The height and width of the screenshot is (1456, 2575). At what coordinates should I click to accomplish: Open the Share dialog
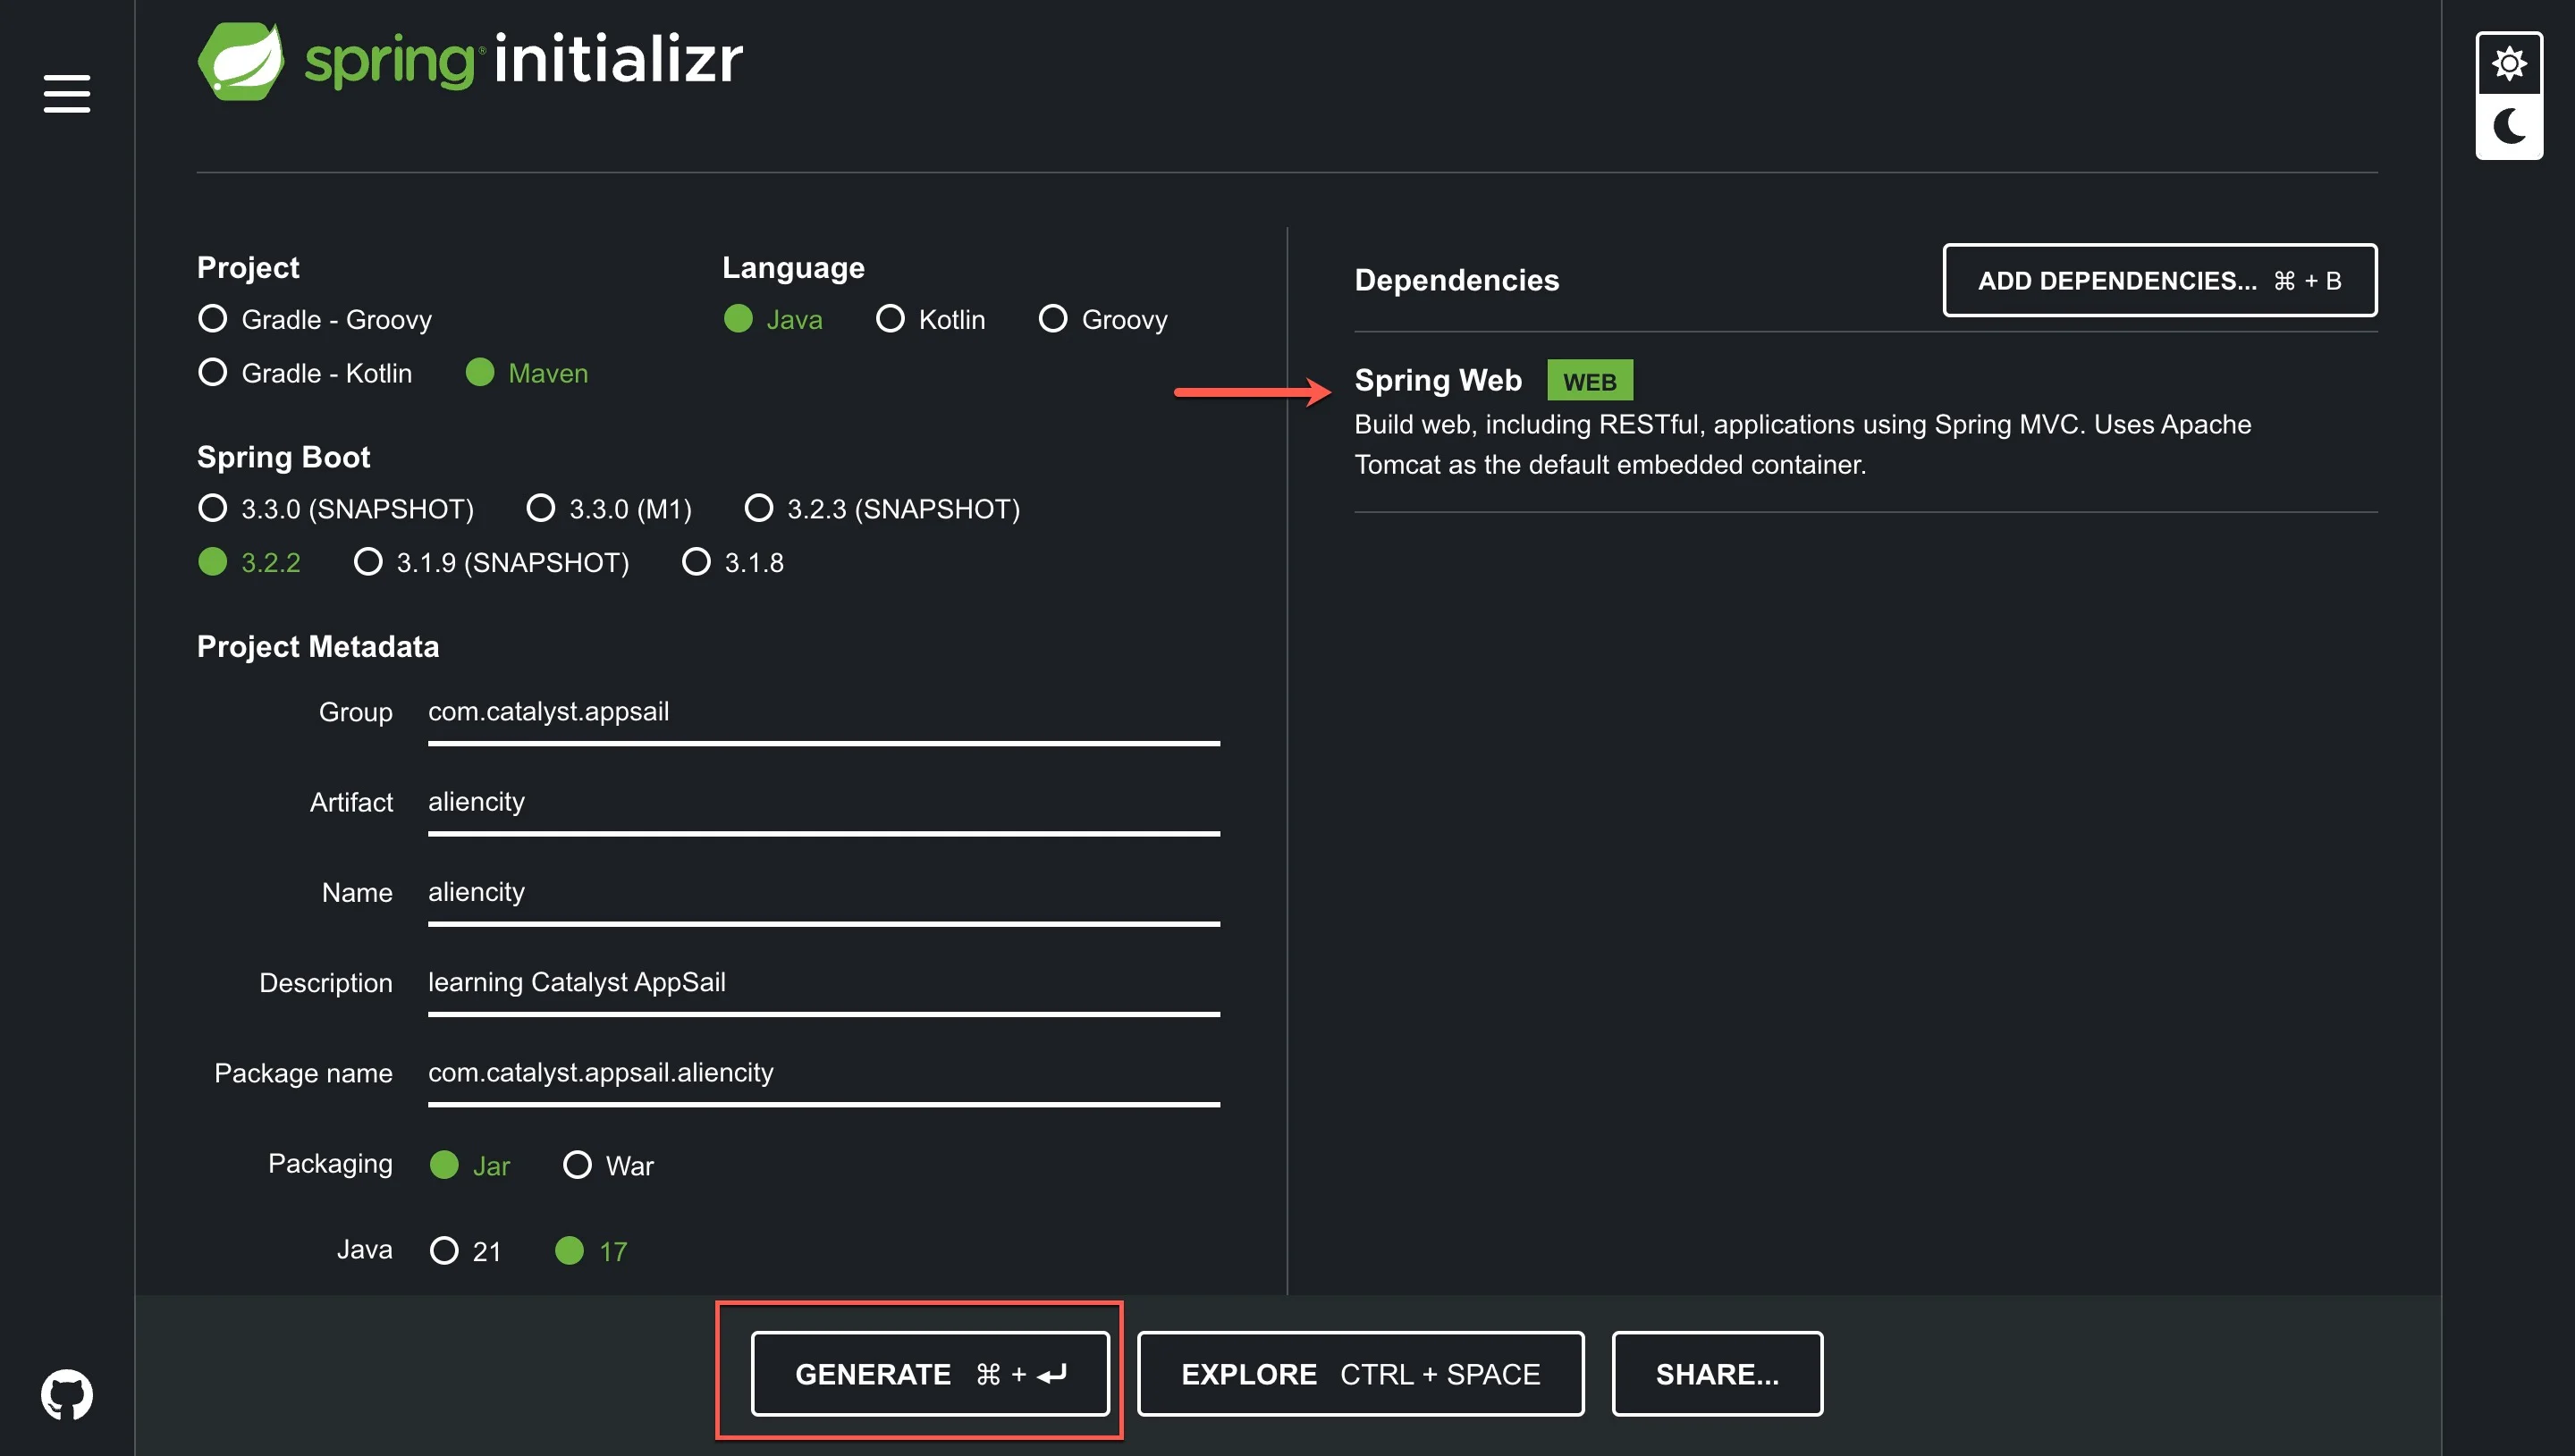1716,1373
